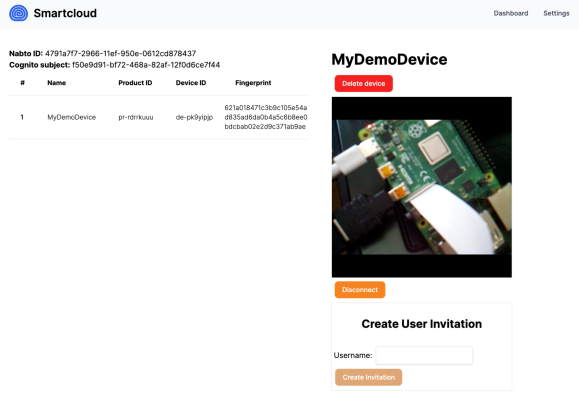Click the Product ID column header
Viewport: 579px width, 400px height.
coord(135,83)
